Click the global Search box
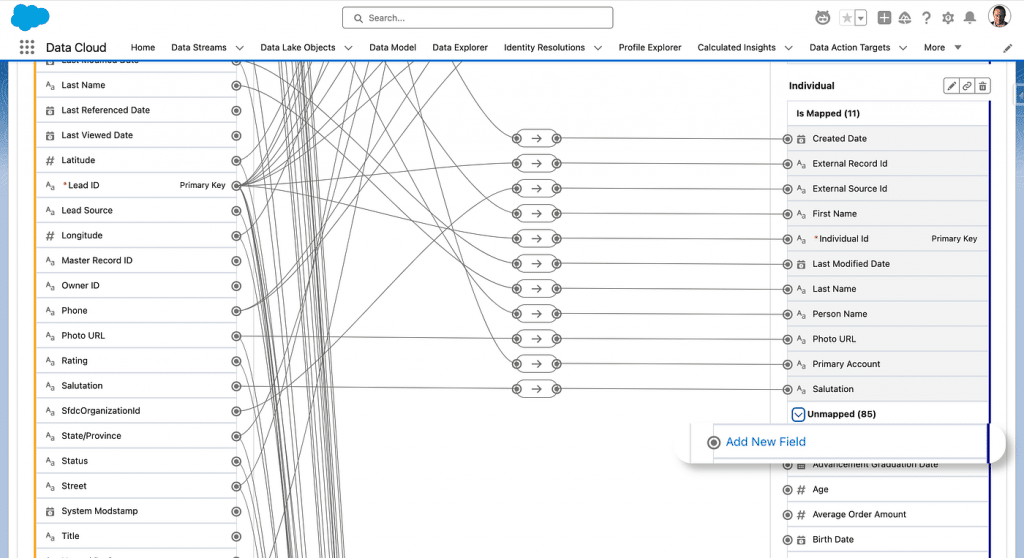 (x=477, y=18)
